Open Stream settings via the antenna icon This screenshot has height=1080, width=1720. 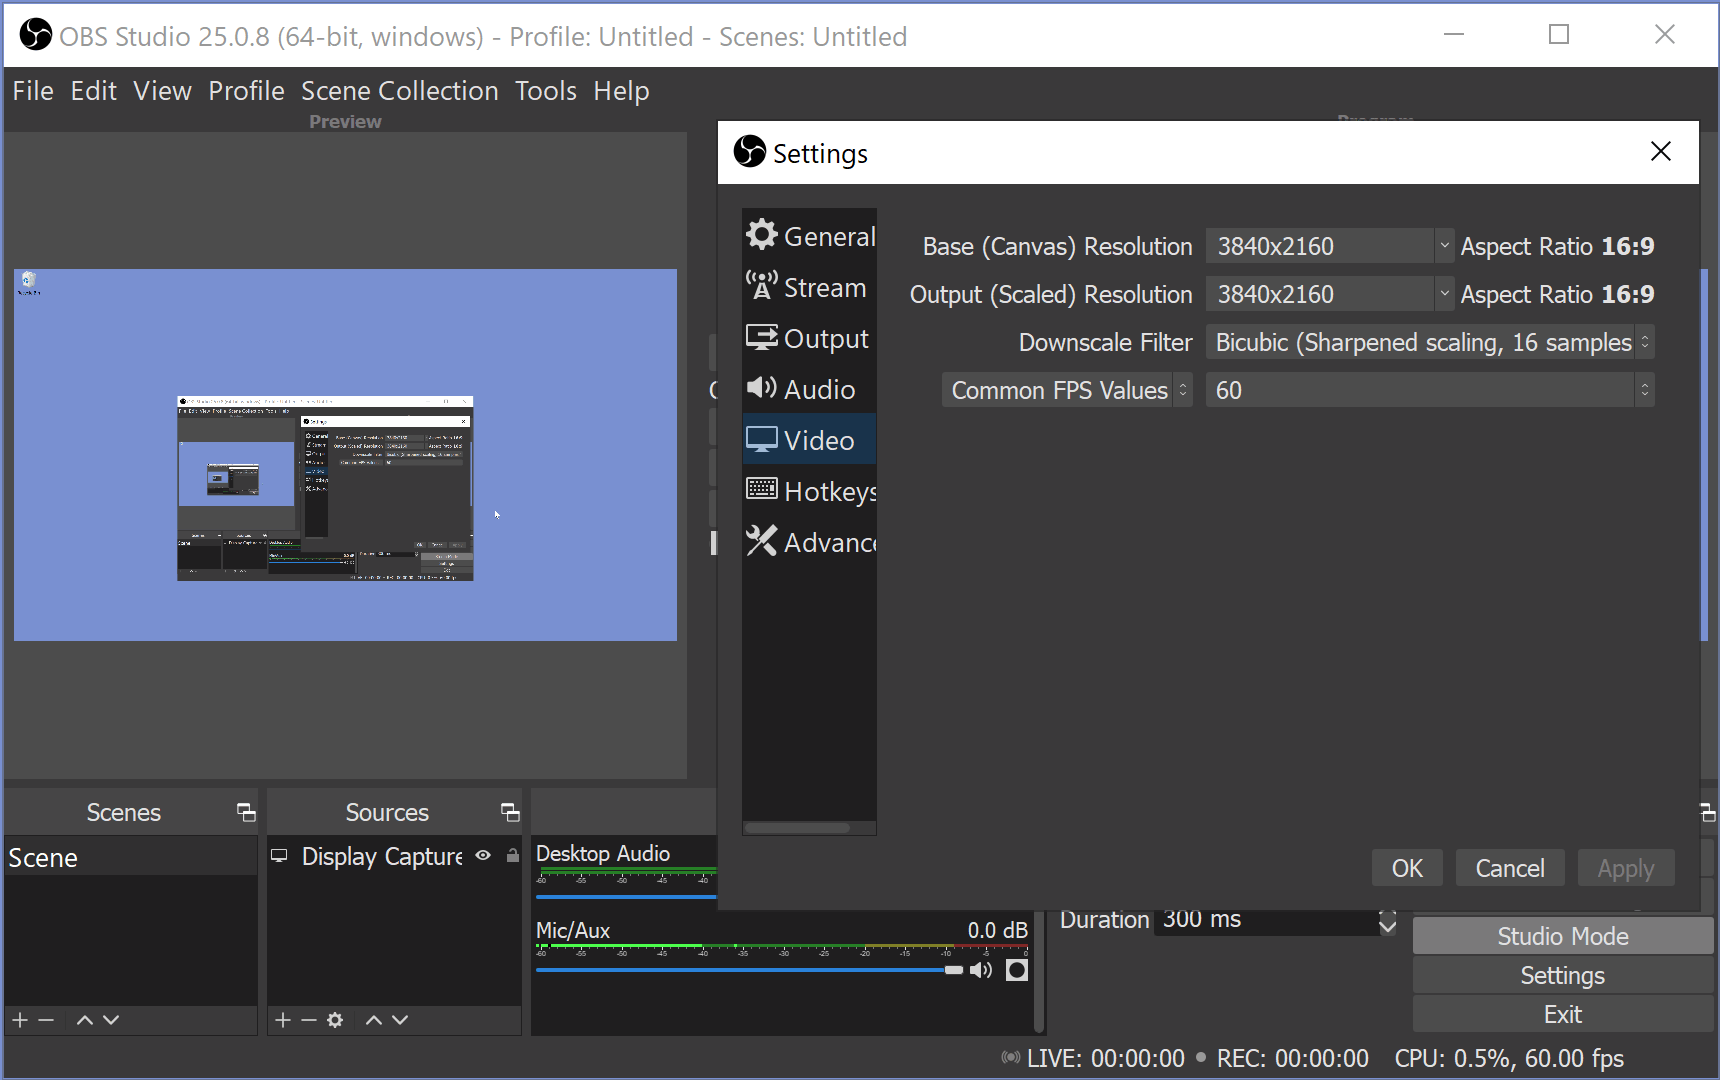click(761, 286)
